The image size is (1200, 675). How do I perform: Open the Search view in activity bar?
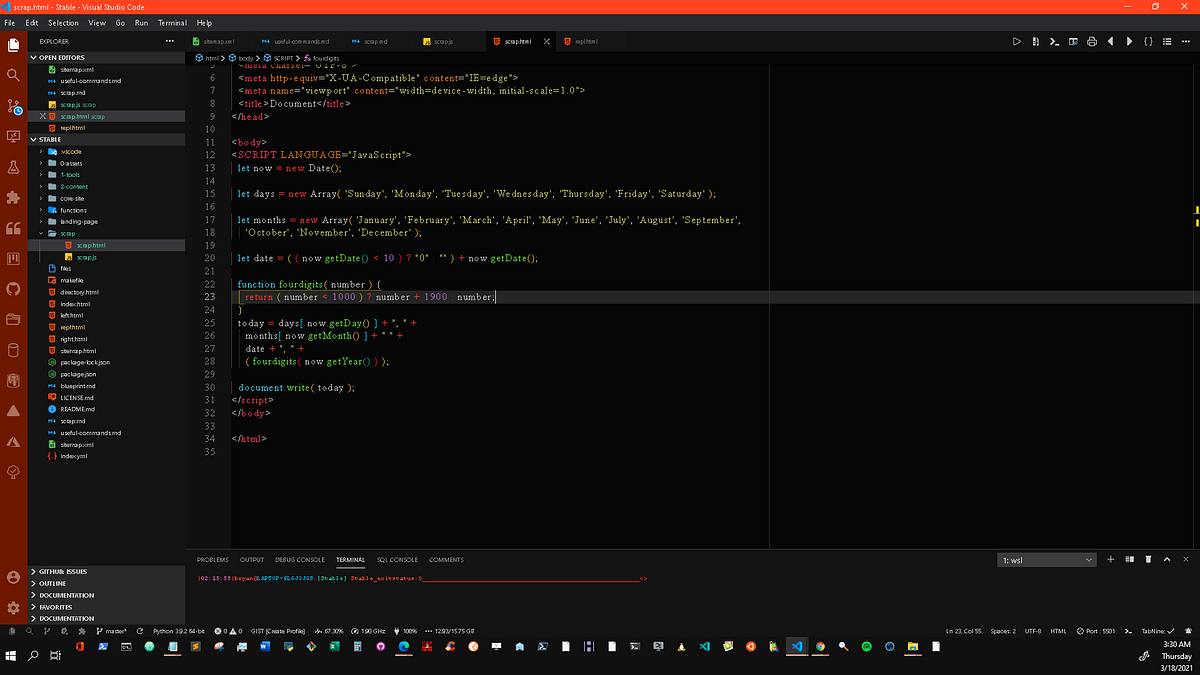pos(13,75)
